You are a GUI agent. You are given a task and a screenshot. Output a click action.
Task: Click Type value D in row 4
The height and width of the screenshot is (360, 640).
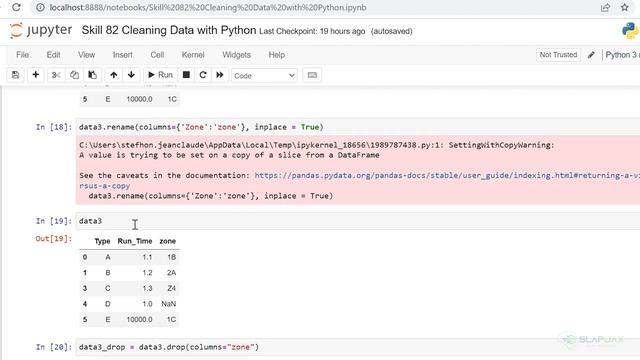tap(108, 304)
